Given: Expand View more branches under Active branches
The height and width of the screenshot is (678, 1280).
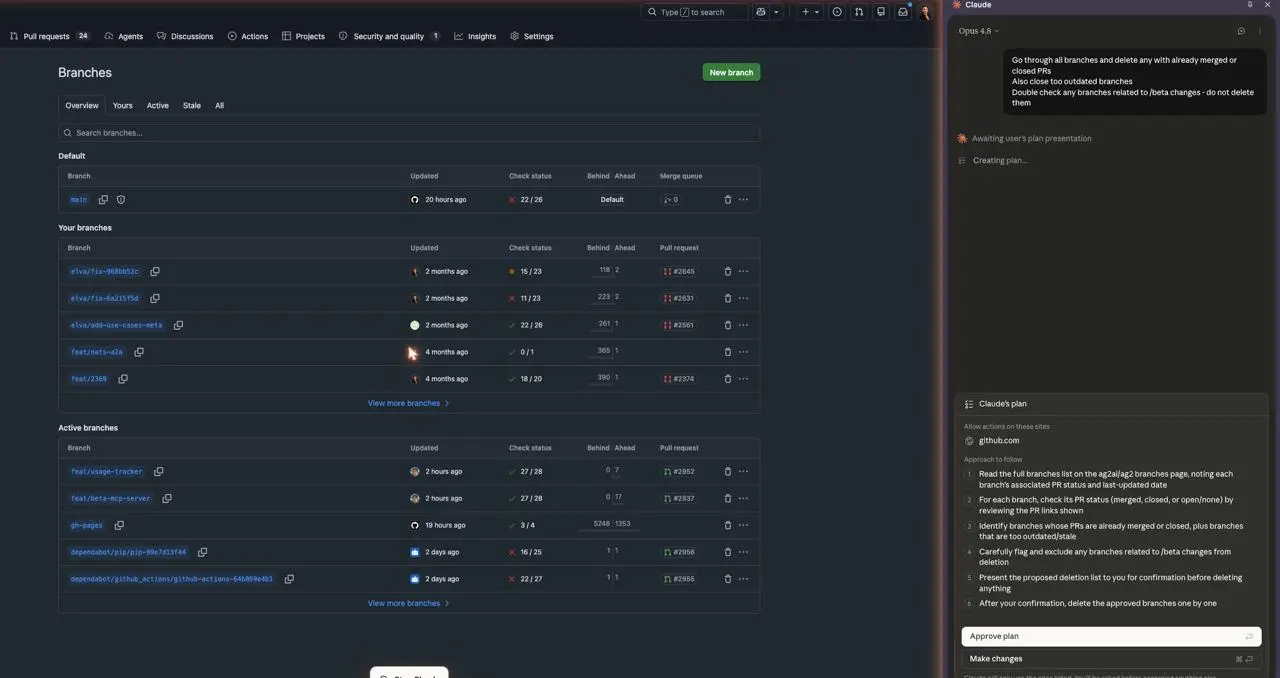Looking at the screenshot, I should [408, 603].
